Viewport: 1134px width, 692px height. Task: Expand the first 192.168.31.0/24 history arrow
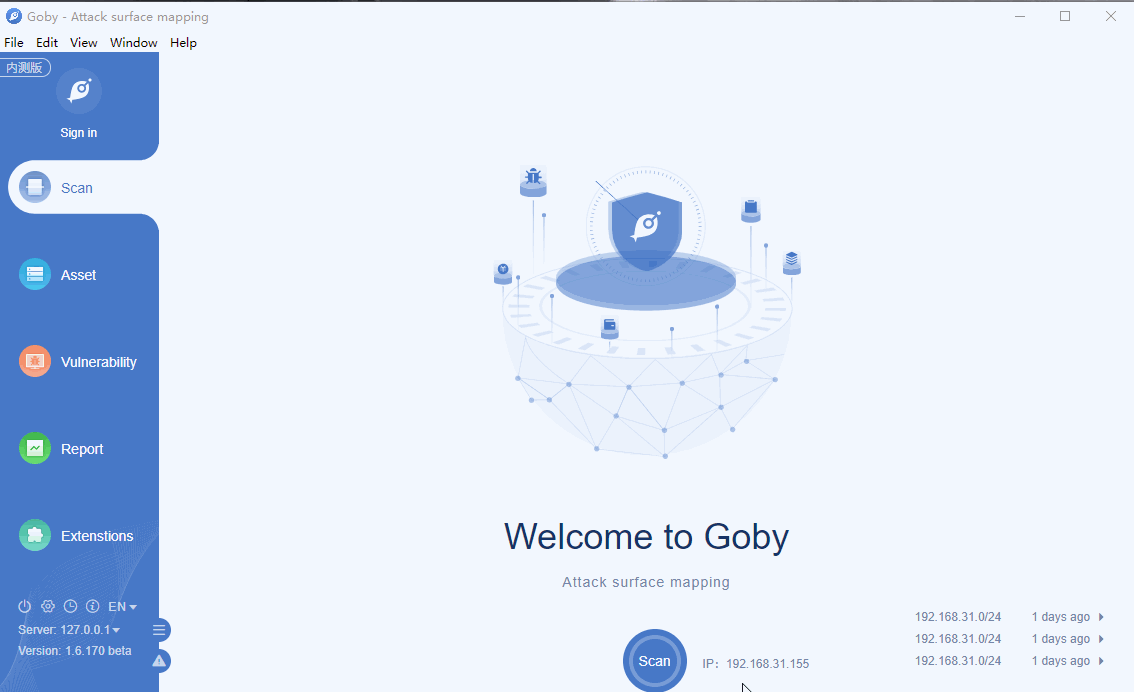point(1101,617)
